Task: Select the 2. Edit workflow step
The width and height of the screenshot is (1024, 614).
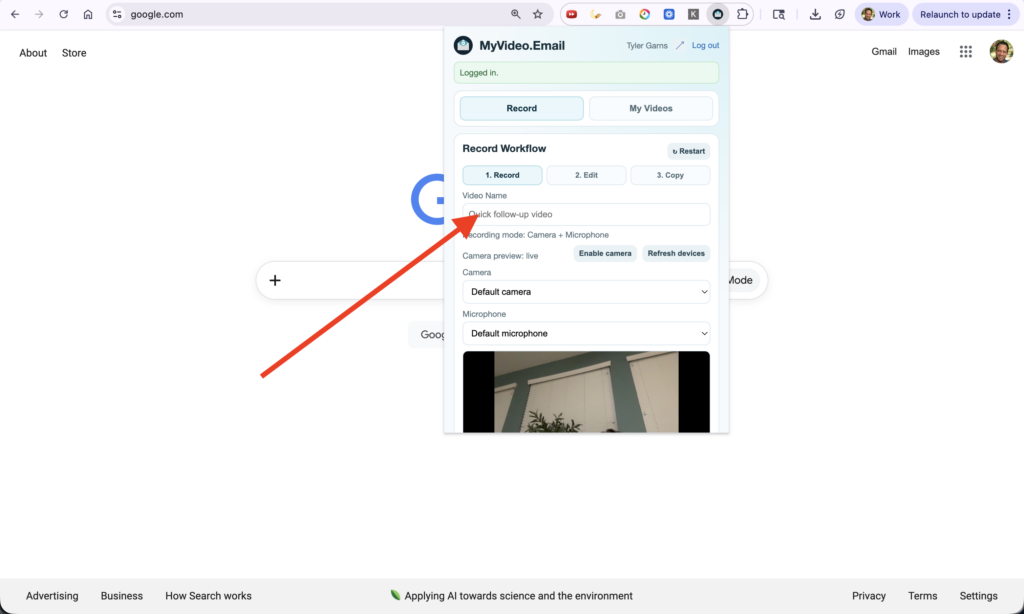Action: coord(586,176)
